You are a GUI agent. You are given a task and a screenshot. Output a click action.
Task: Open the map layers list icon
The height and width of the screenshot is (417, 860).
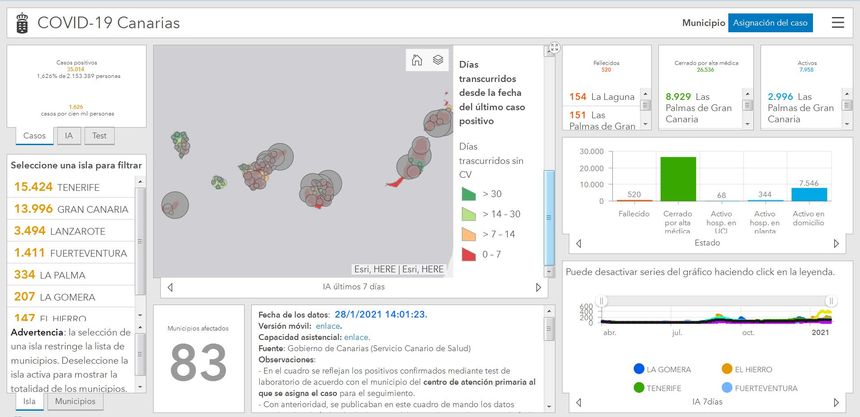[438, 60]
